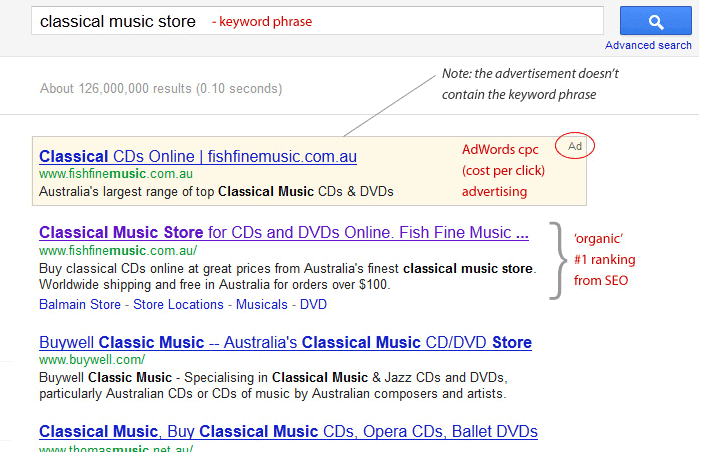Click the AdWords cpc advertising annotation
Screen dimensions: 713x452
[503, 171]
